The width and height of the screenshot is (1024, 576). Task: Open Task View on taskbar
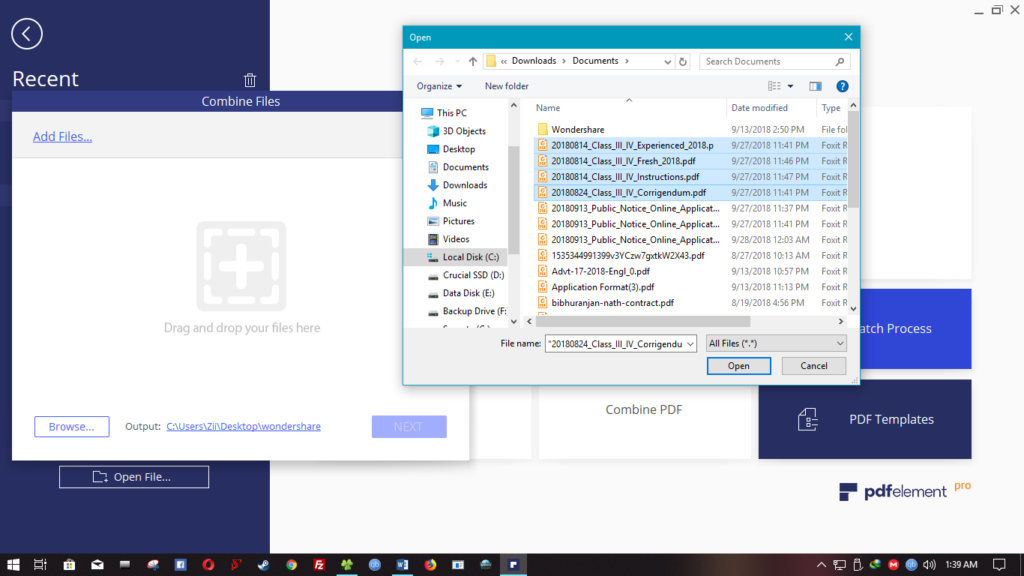40,565
